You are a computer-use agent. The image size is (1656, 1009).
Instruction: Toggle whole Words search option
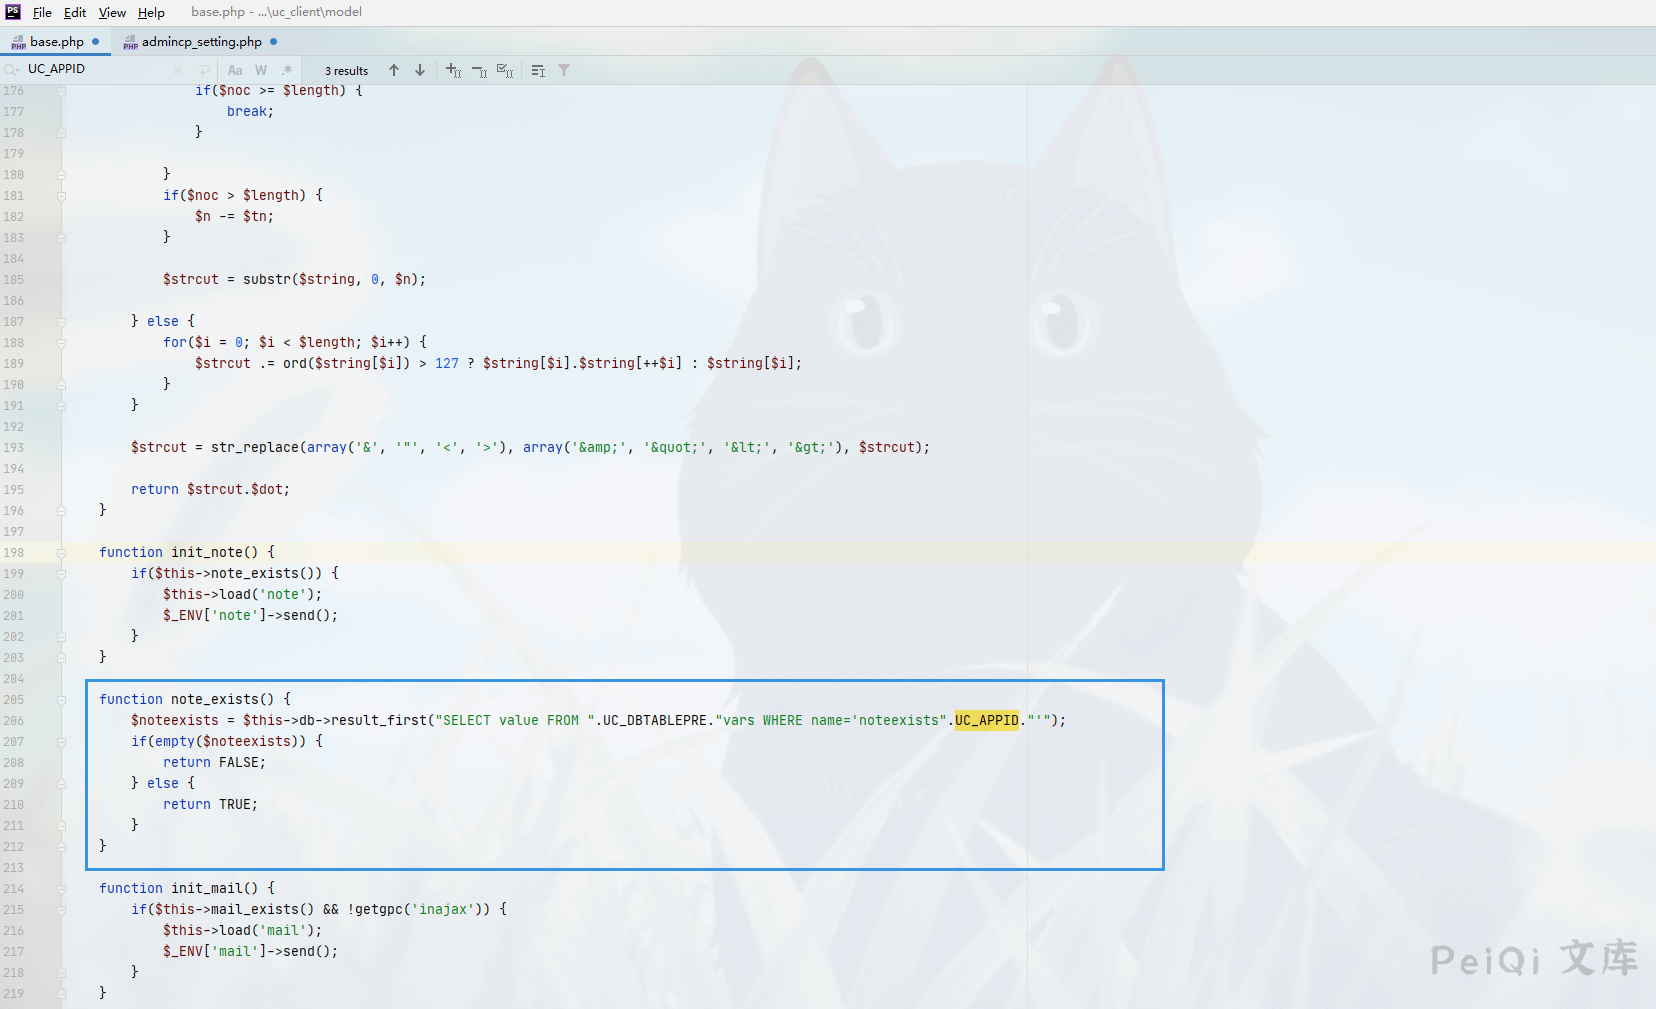point(261,70)
